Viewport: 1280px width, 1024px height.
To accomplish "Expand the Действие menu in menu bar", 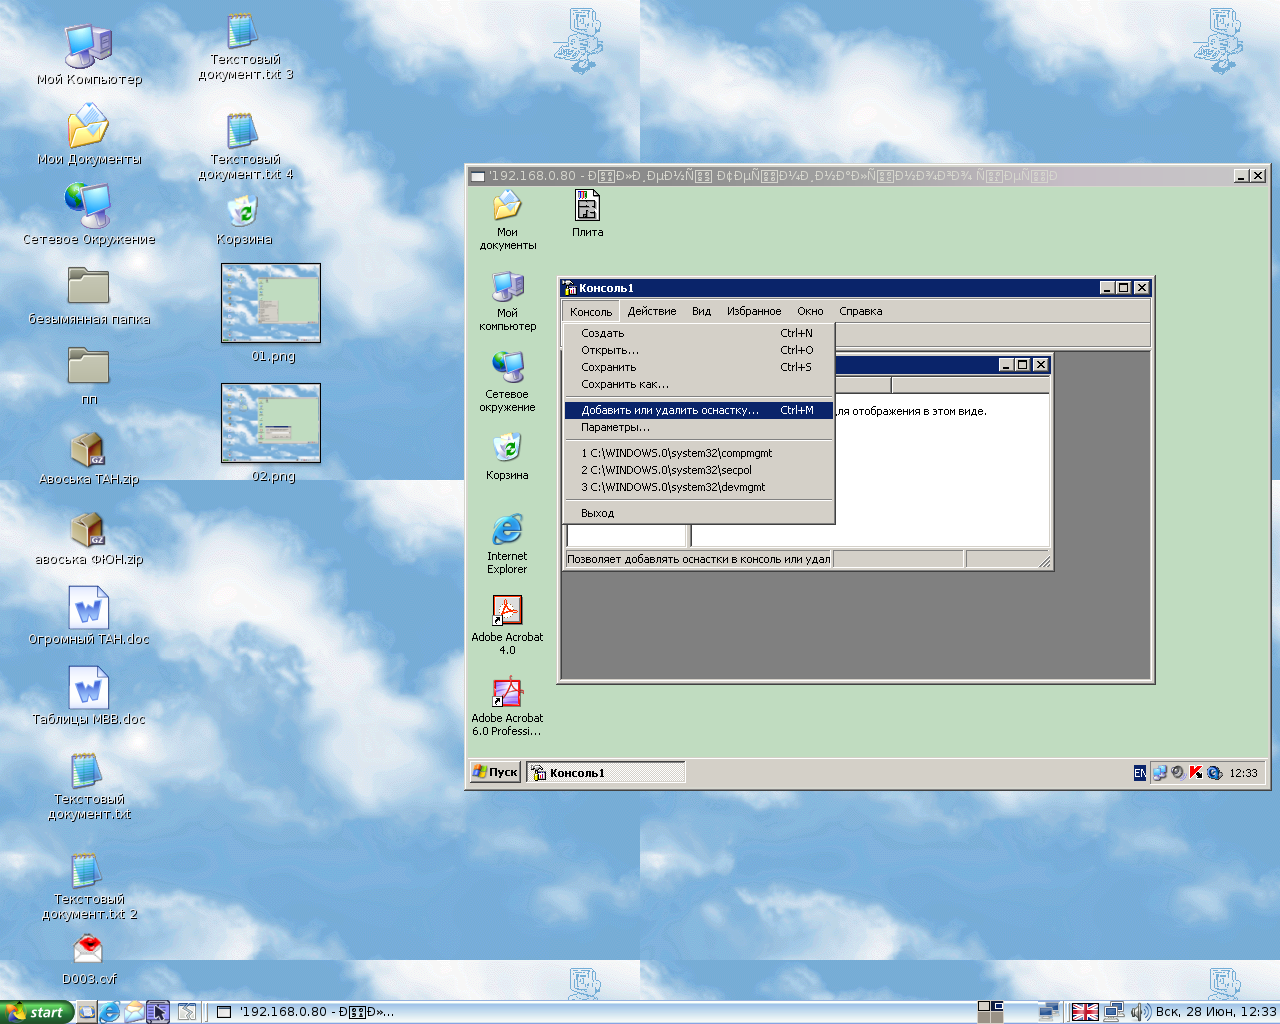I will click(652, 311).
